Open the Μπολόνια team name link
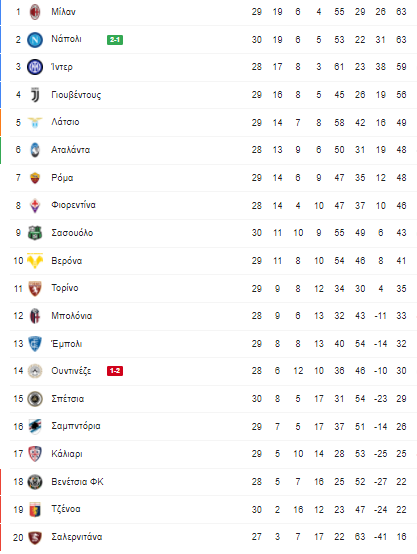This screenshot has height=554, width=417. click(x=71, y=316)
